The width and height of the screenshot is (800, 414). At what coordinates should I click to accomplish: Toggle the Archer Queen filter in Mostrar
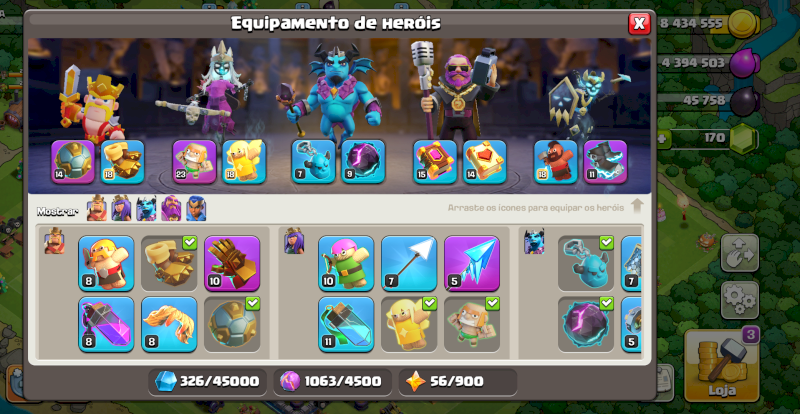pos(121,208)
